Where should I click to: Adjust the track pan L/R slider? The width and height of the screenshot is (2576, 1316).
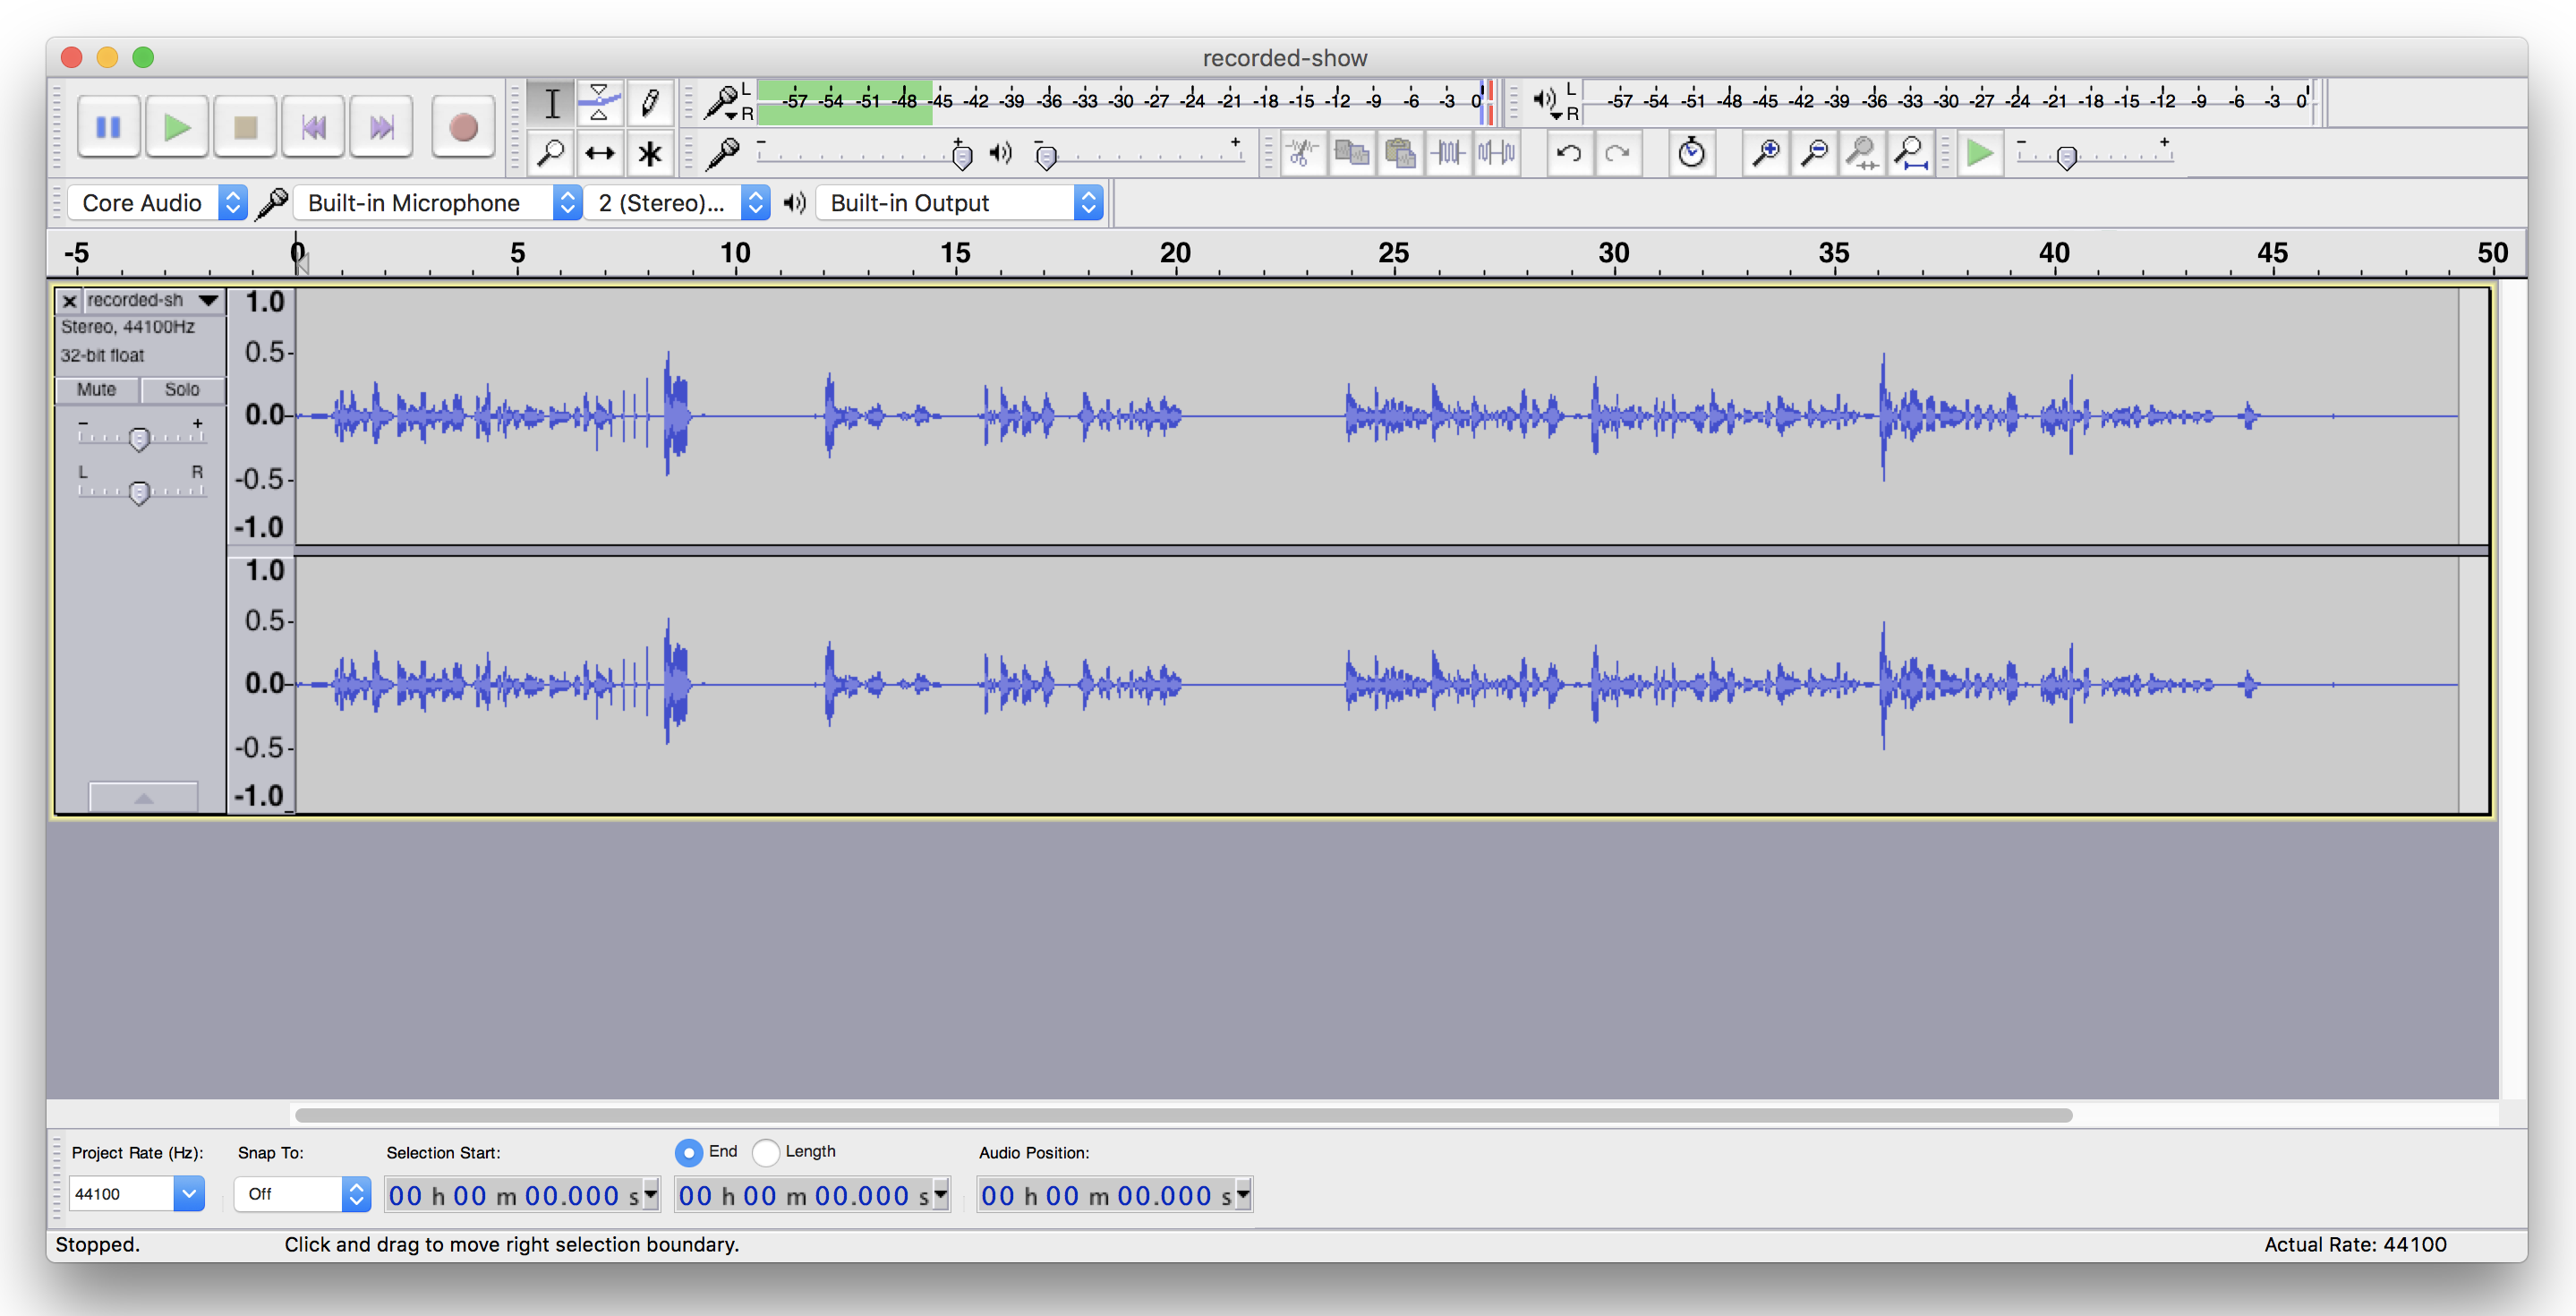[x=139, y=492]
